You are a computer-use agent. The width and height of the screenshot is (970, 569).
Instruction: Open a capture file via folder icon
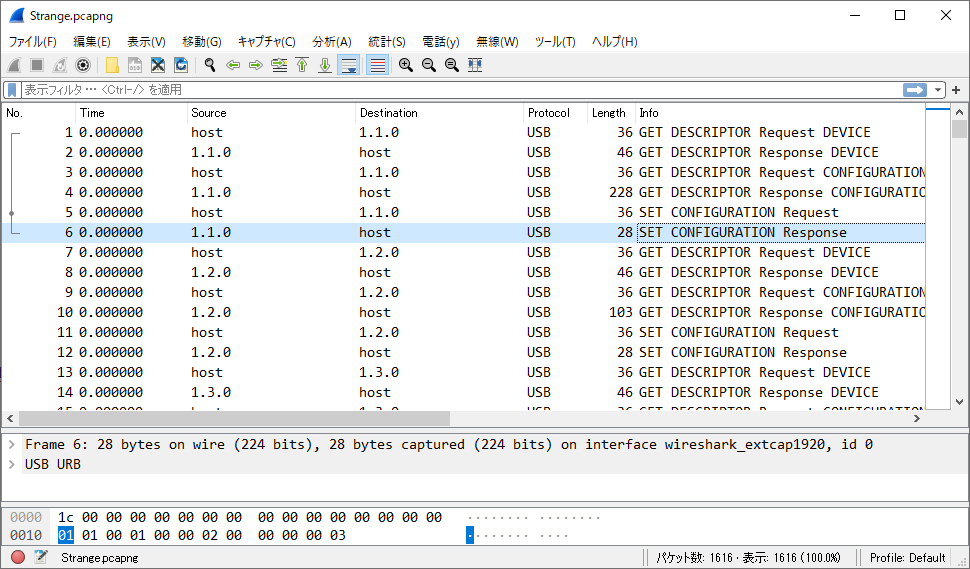tap(112, 65)
